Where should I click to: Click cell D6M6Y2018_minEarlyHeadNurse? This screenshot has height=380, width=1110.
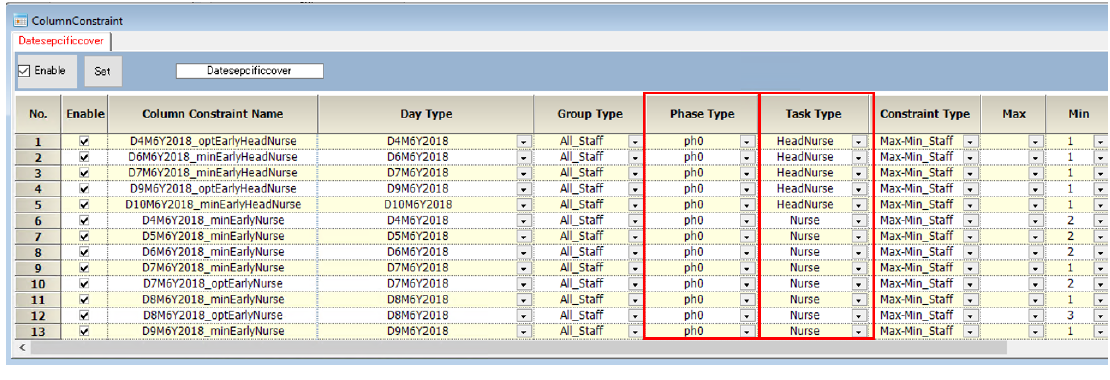tap(212, 157)
